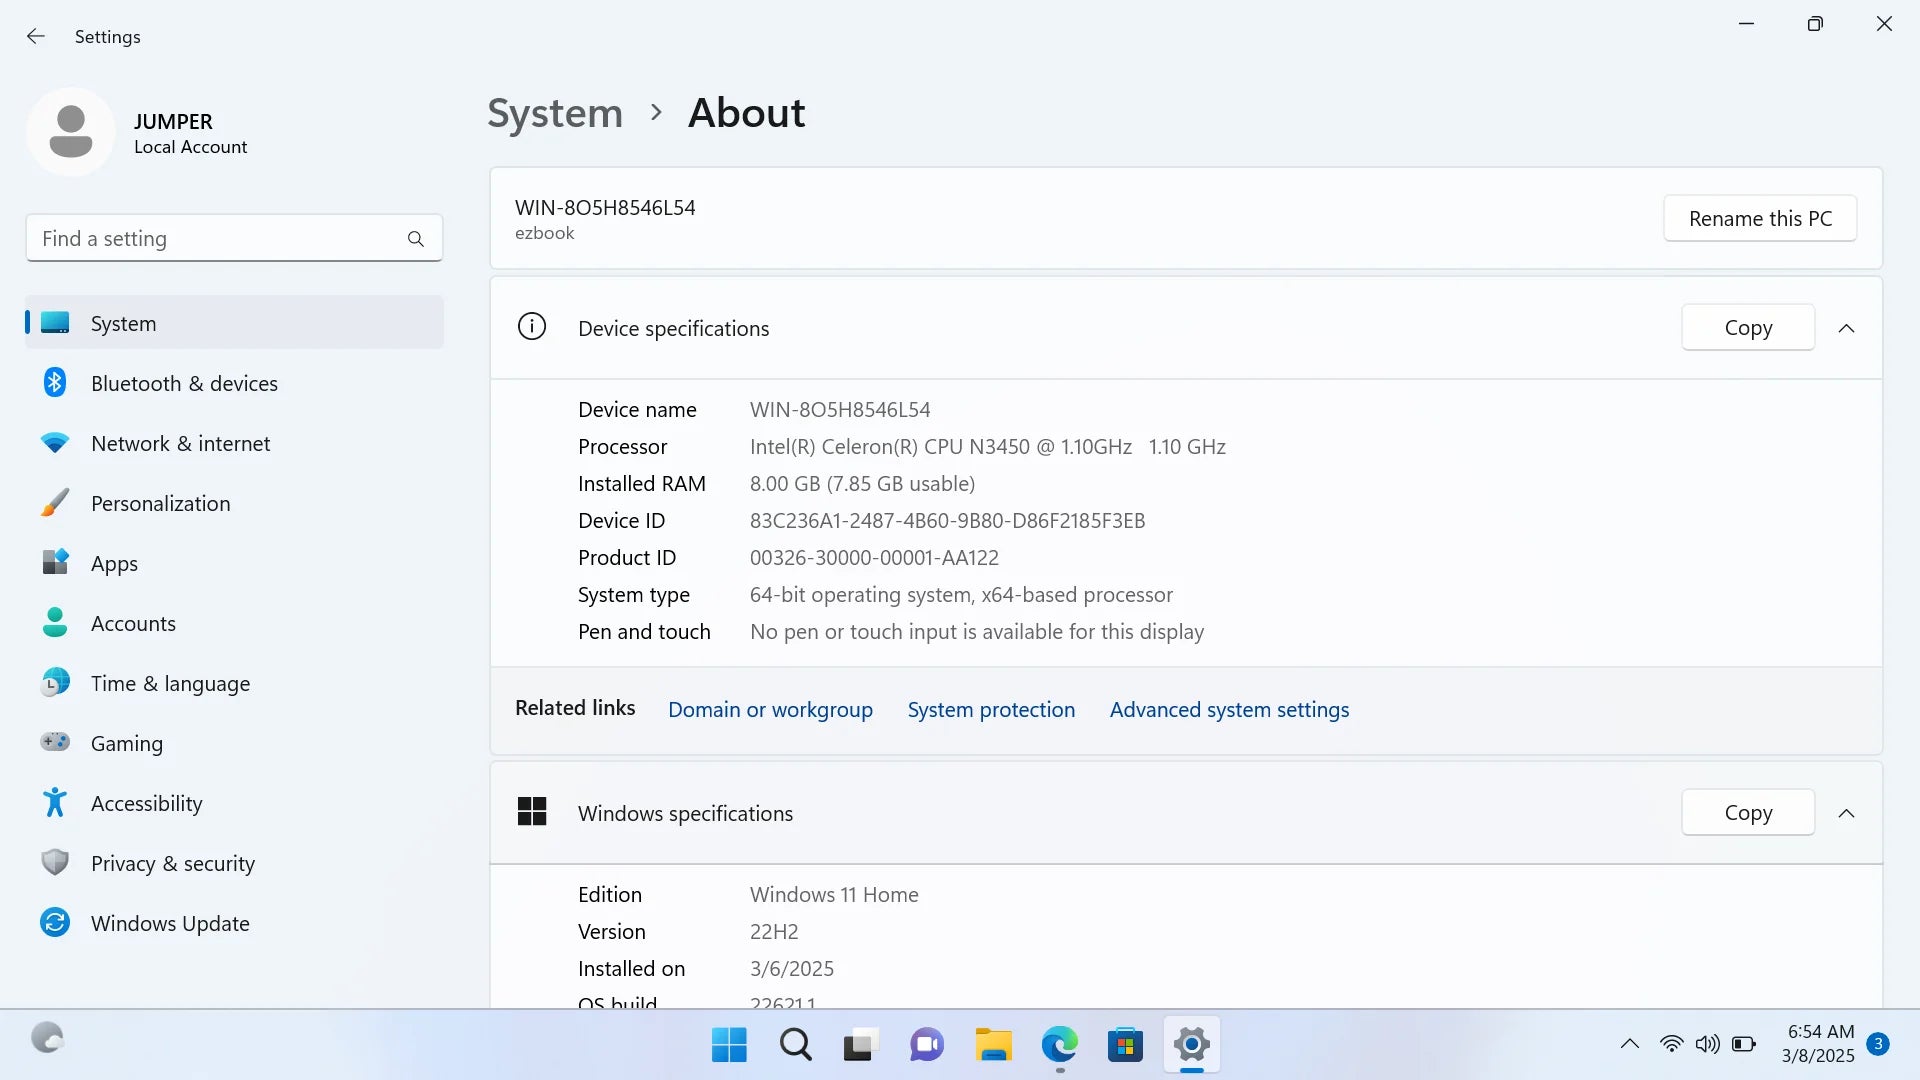Collapse the Device specifications section
The image size is (1920, 1080).
[x=1847, y=327]
